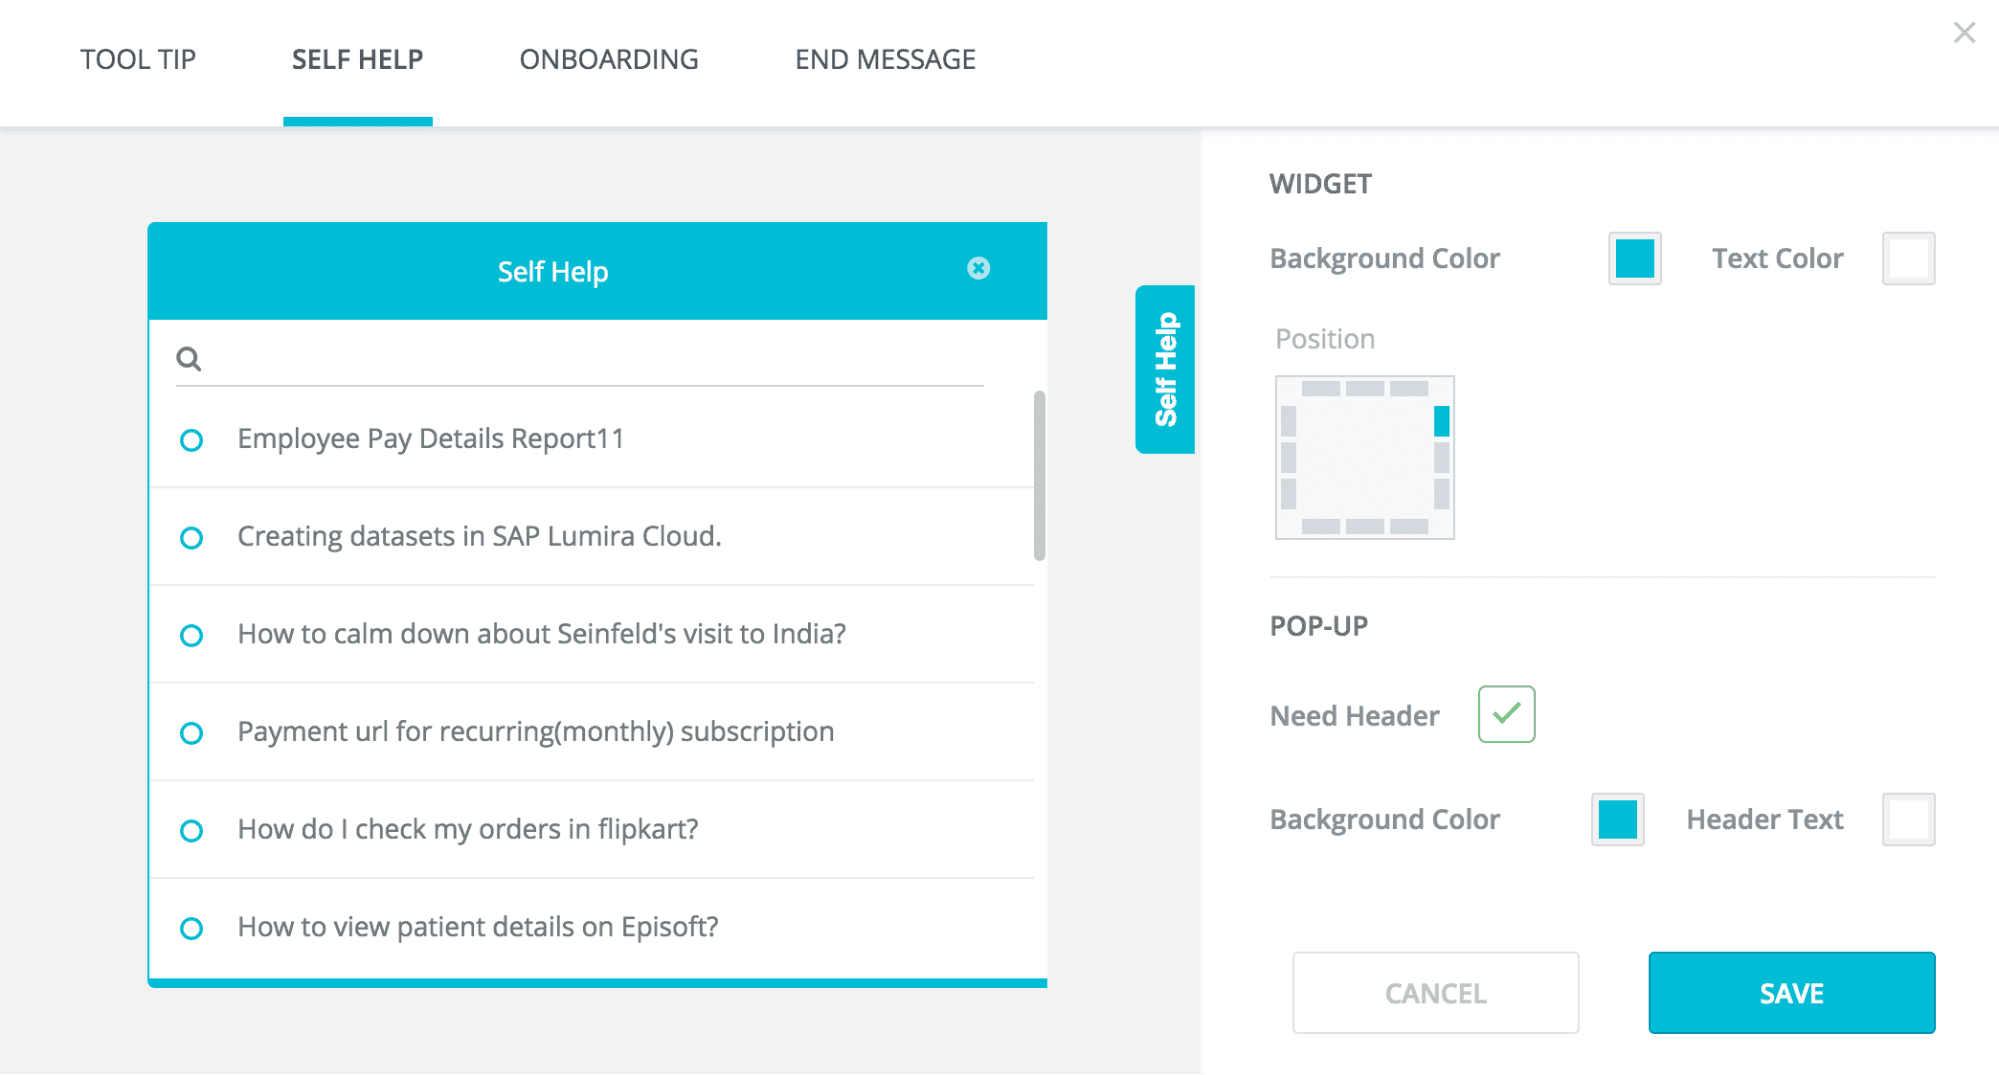The width and height of the screenshot is (1999, 1075).
Task: Pick lower segment on position grid's left edge
Action: pyautogui.click(x=1288, y=494)
